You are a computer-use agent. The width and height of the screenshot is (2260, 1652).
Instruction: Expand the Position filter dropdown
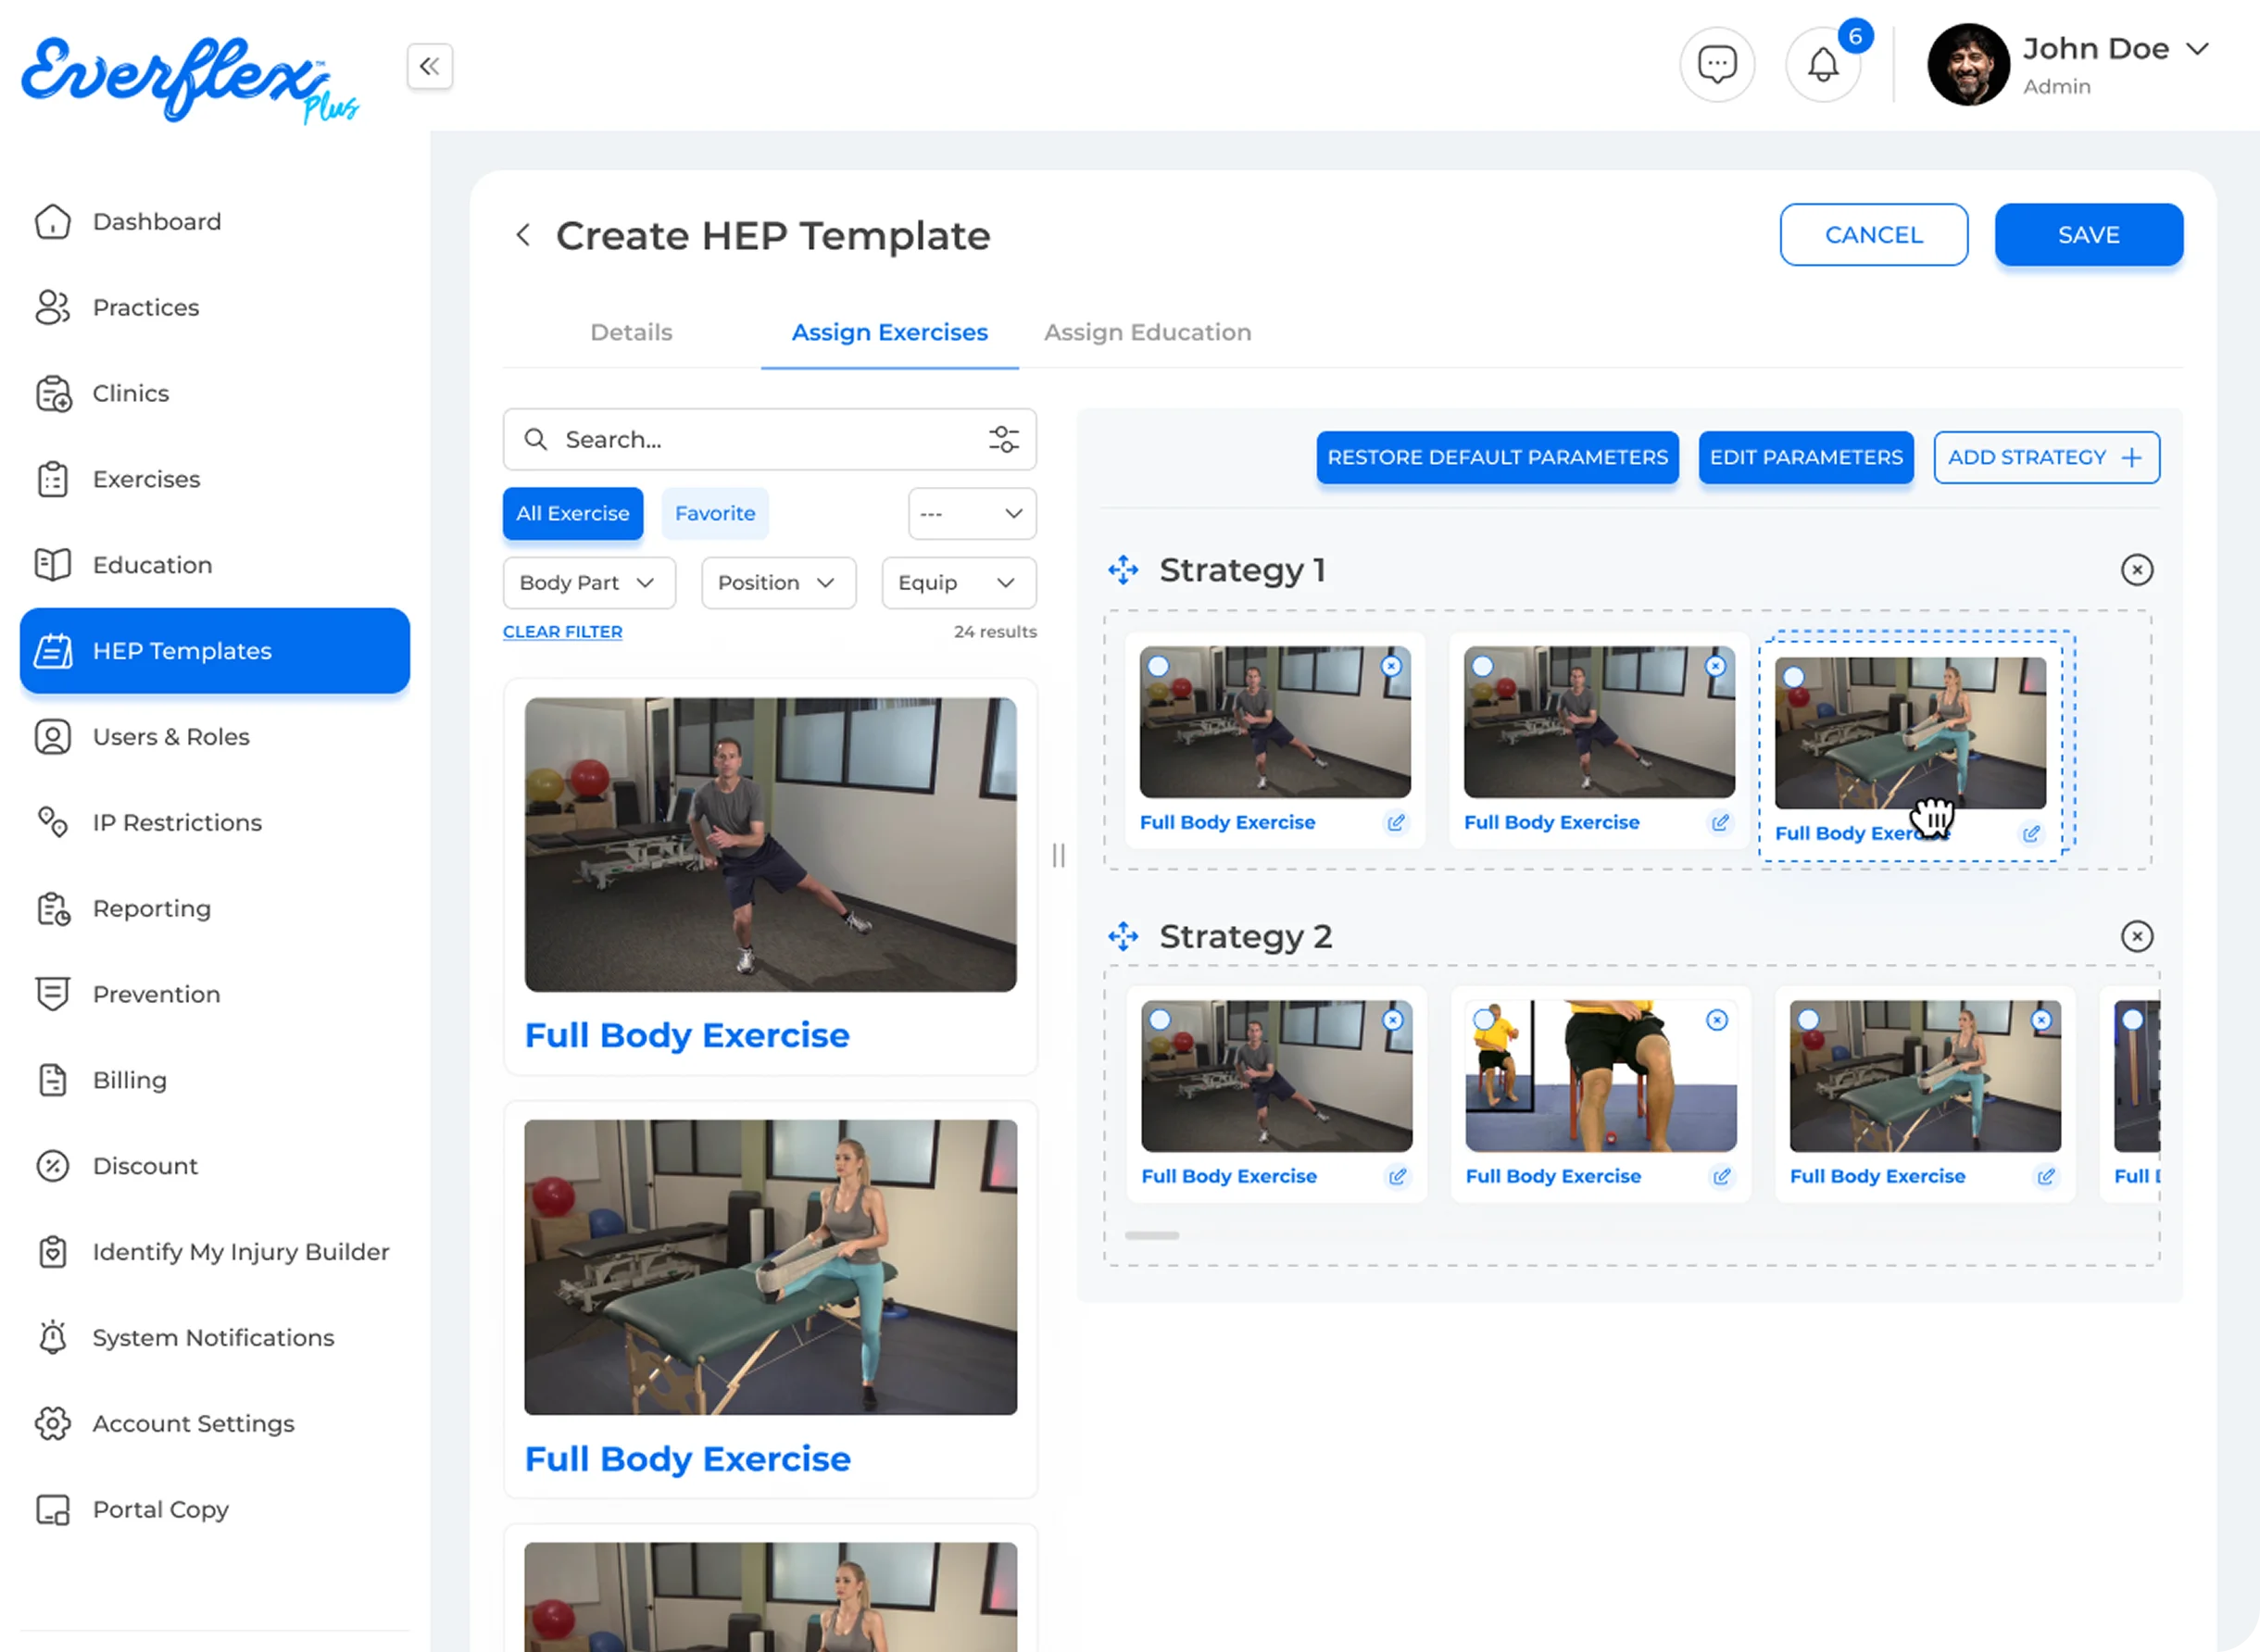coord(777,583)
